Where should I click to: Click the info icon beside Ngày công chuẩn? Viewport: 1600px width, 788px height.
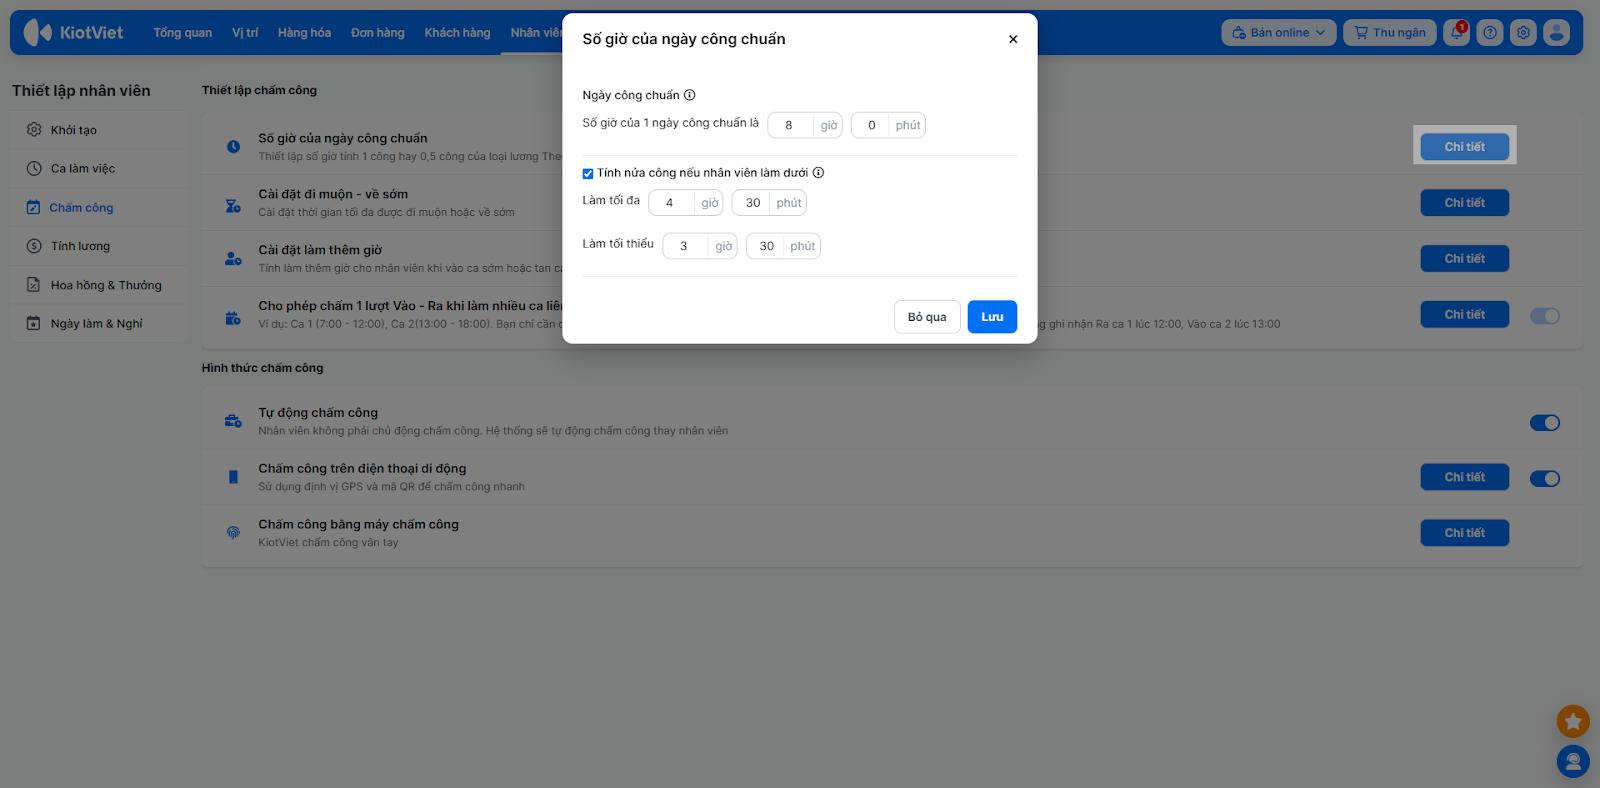click(690, 95)
